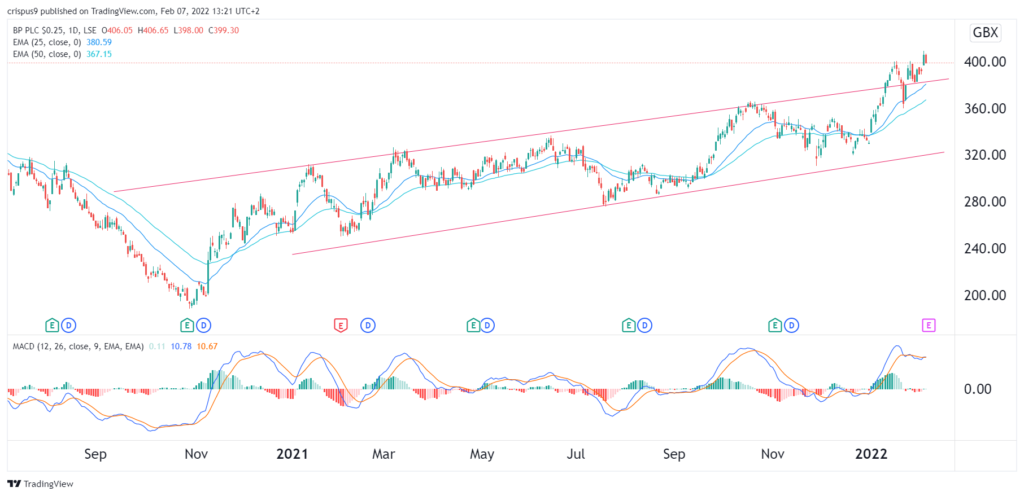The width and height of the screenshot is (1024, 496).
Task: Click the red earnings marker in February 2021
Action: [x=340, y=324]
